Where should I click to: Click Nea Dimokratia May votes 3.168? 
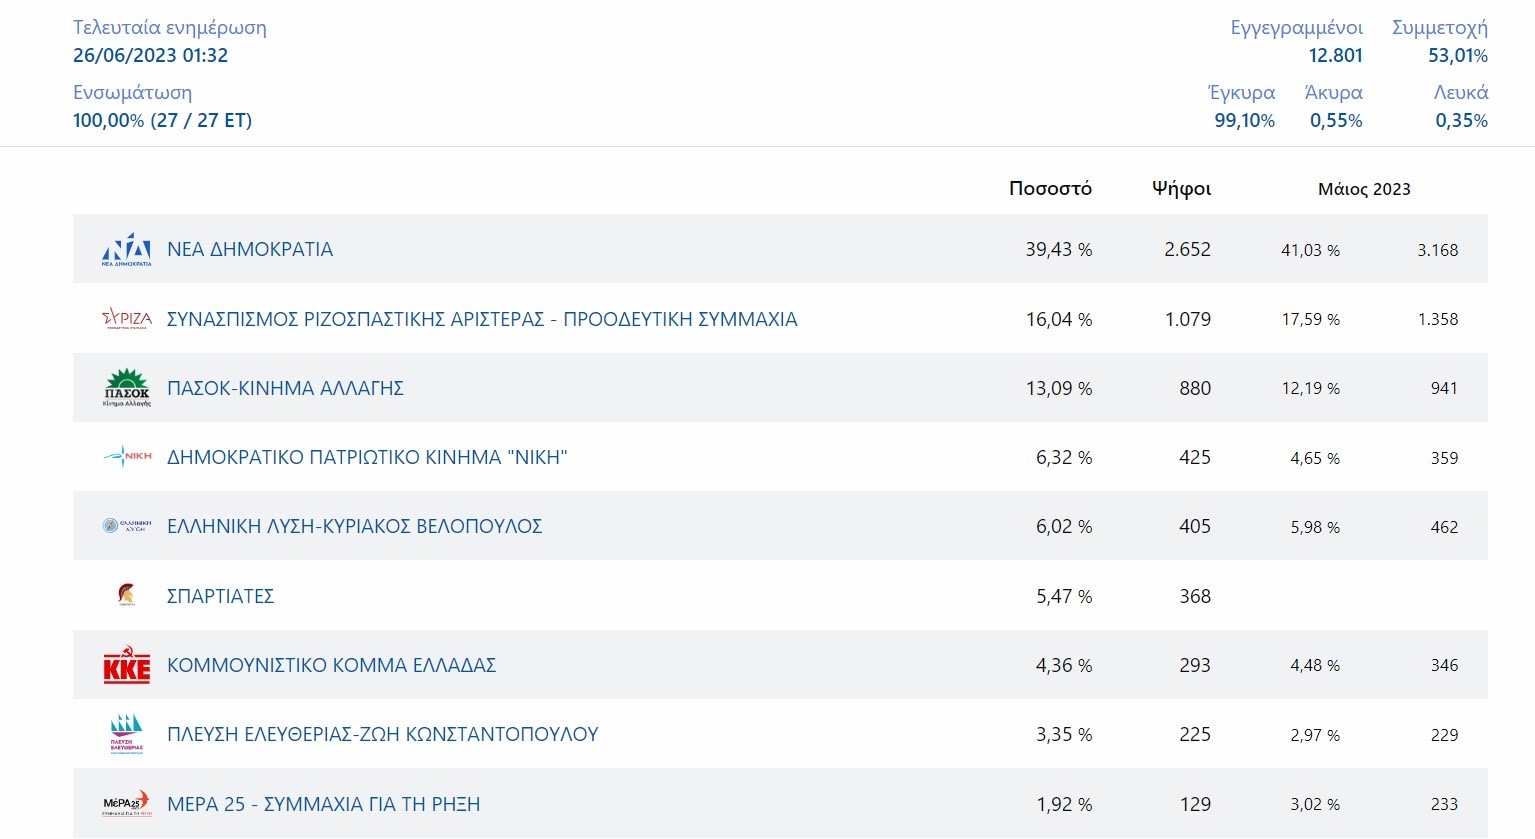[x=1437, y=250]
